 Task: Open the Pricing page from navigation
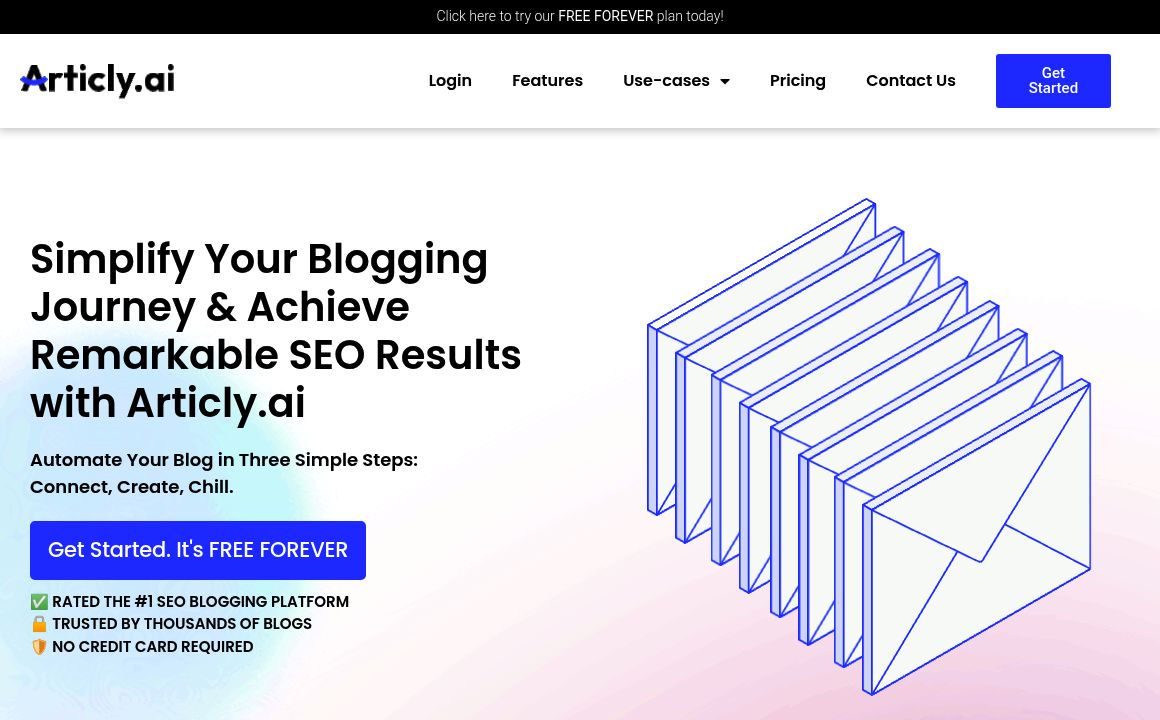coord(797,81)
